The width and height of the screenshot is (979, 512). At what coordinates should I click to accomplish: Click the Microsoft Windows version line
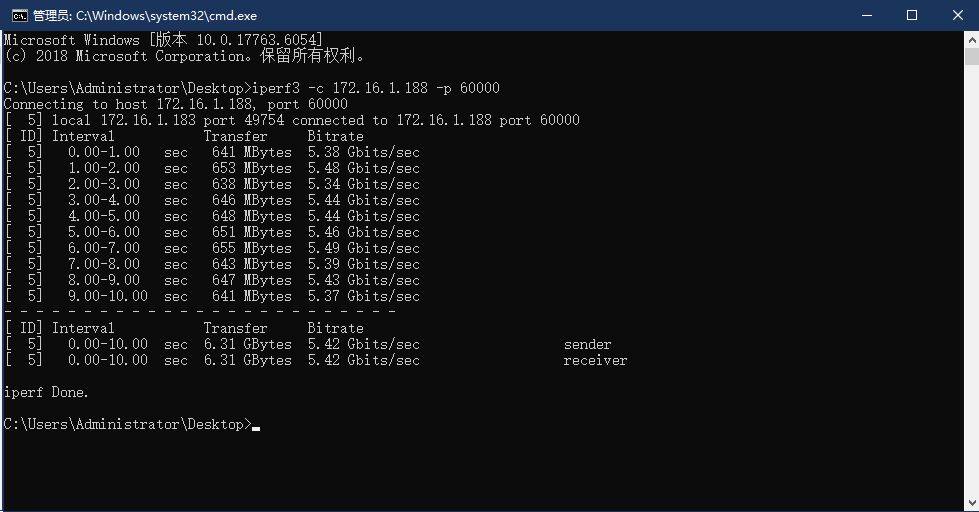[x=163, y=40]
